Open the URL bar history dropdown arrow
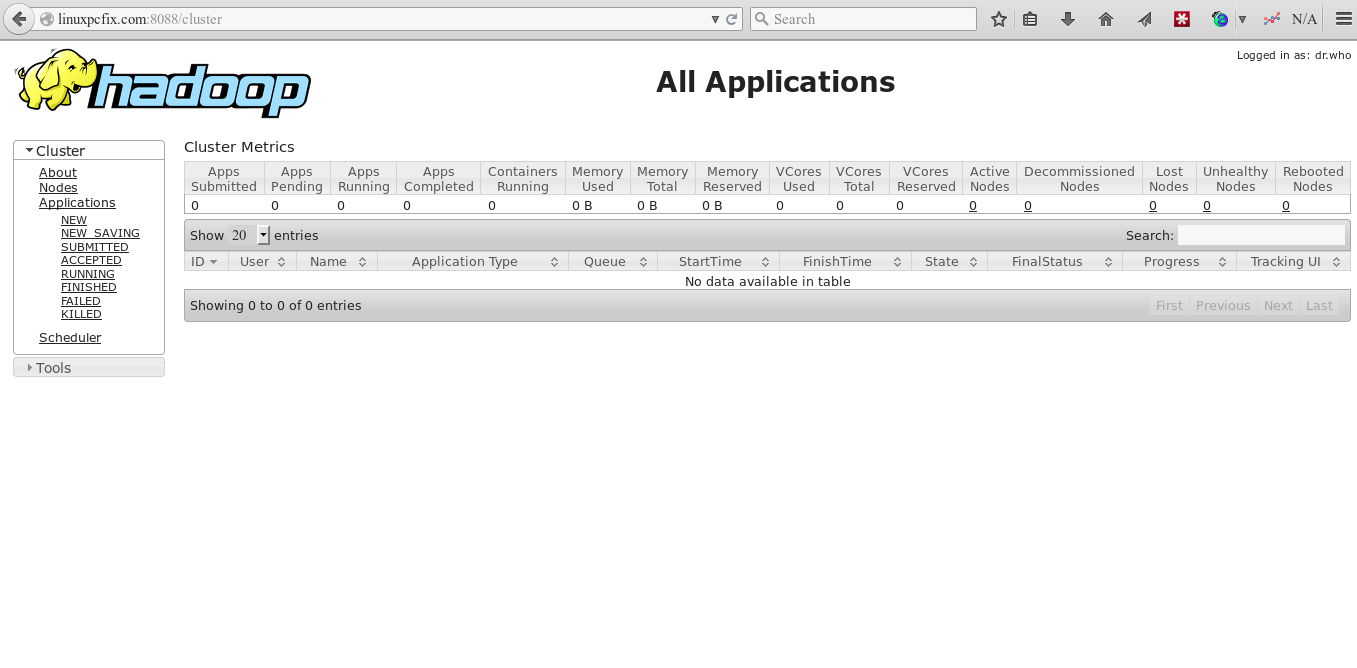 (715, 19)
